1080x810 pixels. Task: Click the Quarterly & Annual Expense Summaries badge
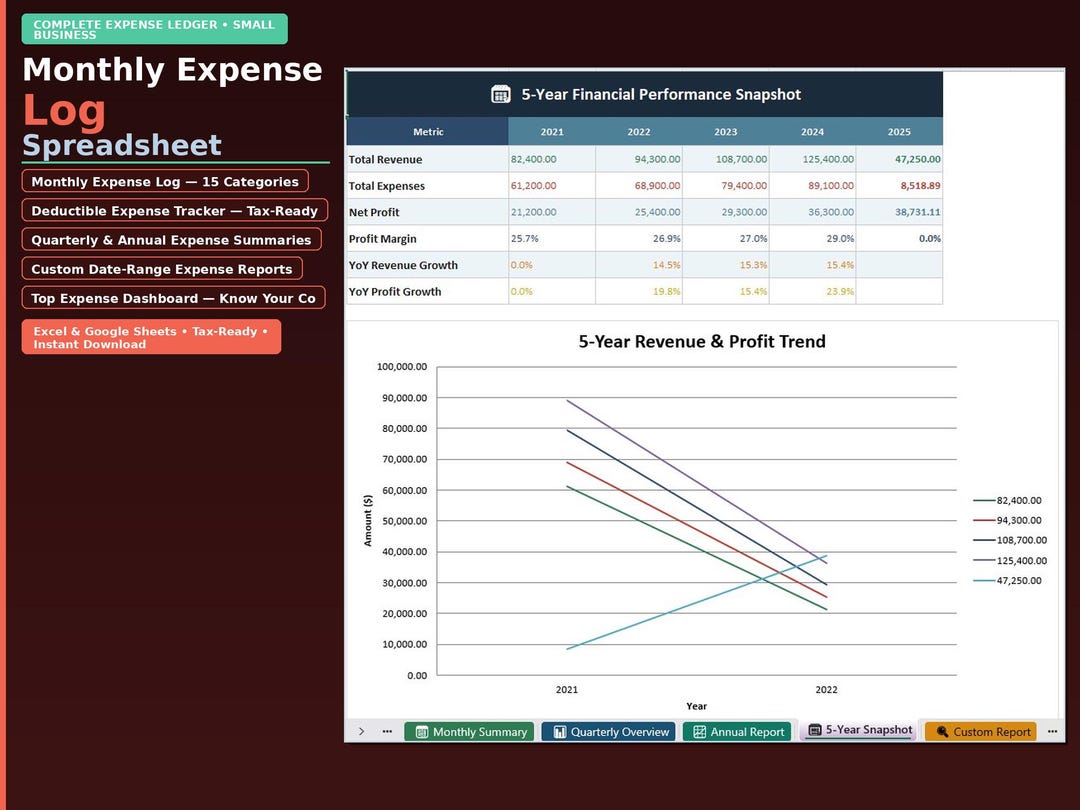tap(172, 240)
